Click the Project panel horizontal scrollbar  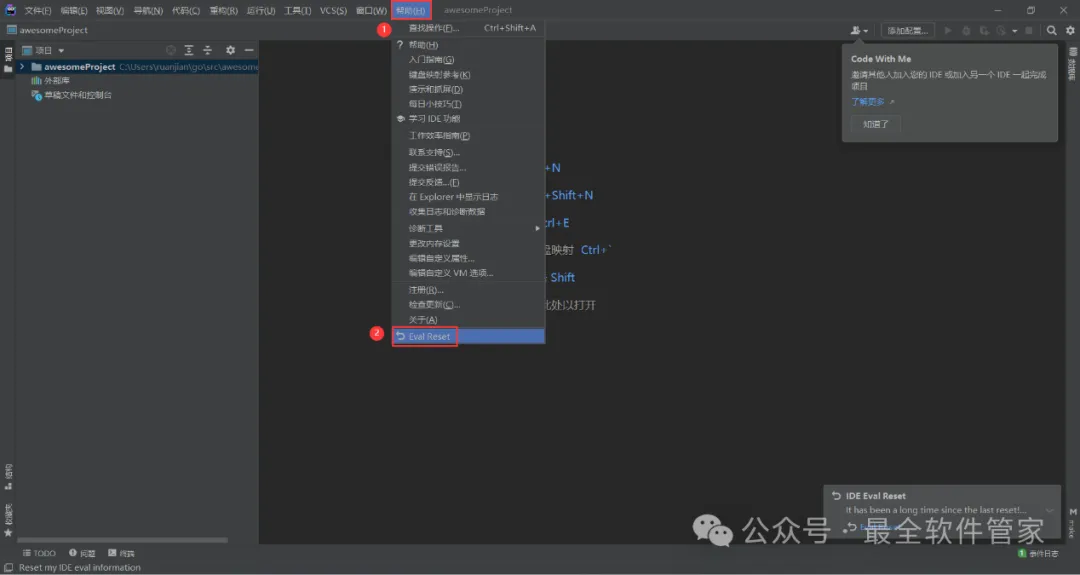(x=123, y=540)
